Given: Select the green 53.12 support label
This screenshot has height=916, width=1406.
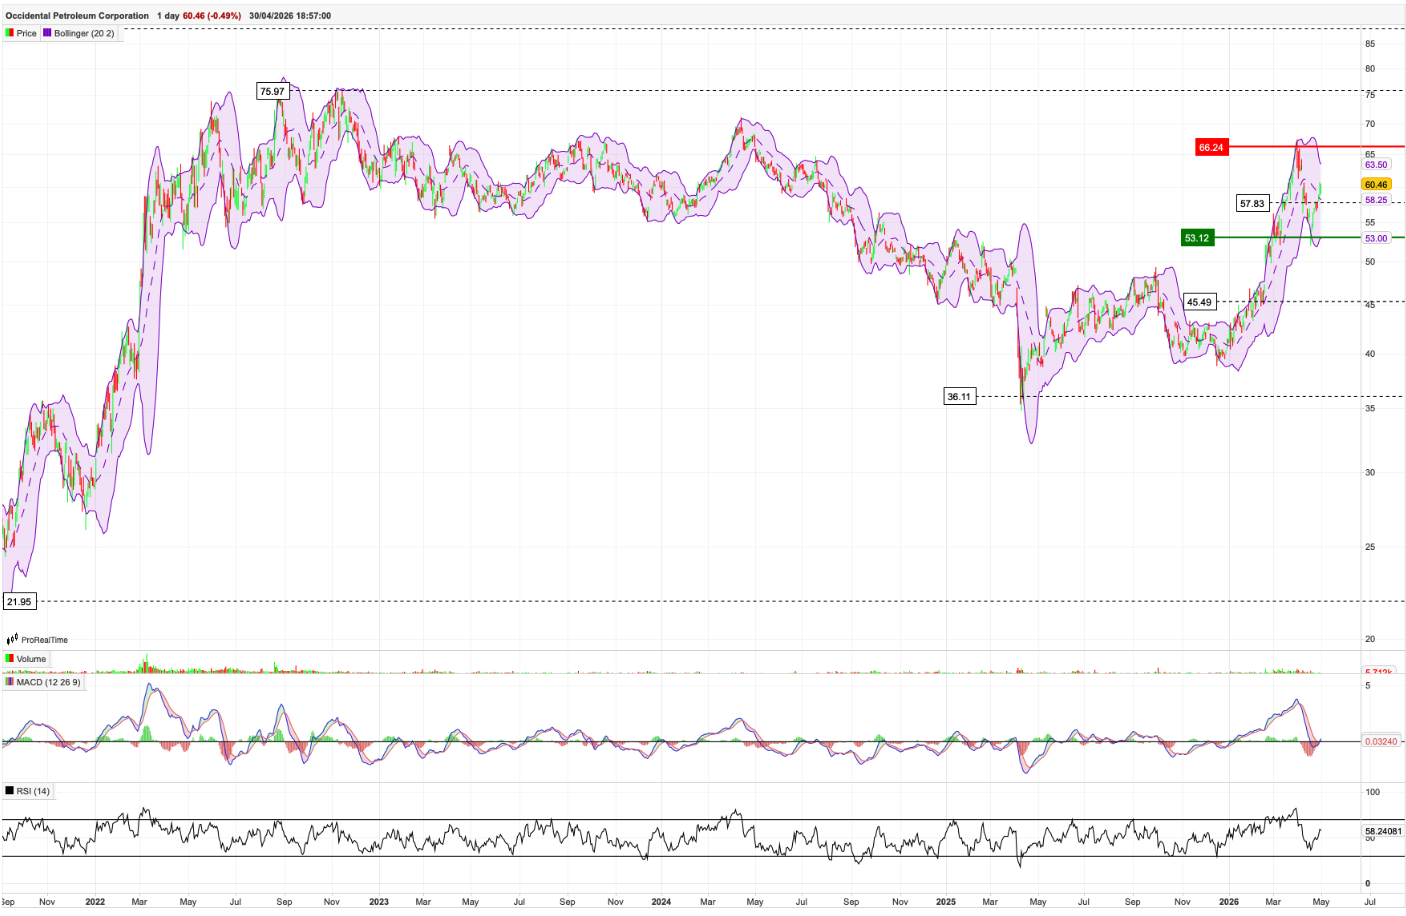Looking at the screenshot, I should pyautogui.click(x=1197, y=238).
